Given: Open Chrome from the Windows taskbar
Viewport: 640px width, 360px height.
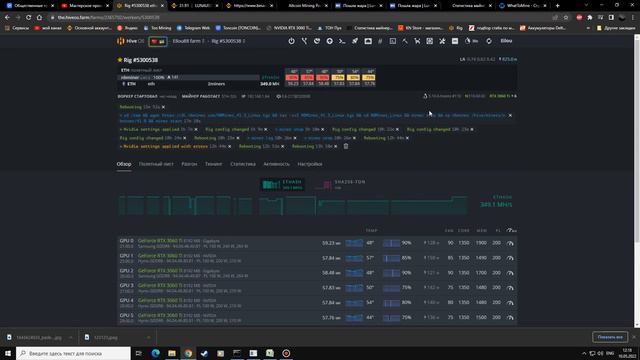Looking at the screenshot, I should pos(188,353).
